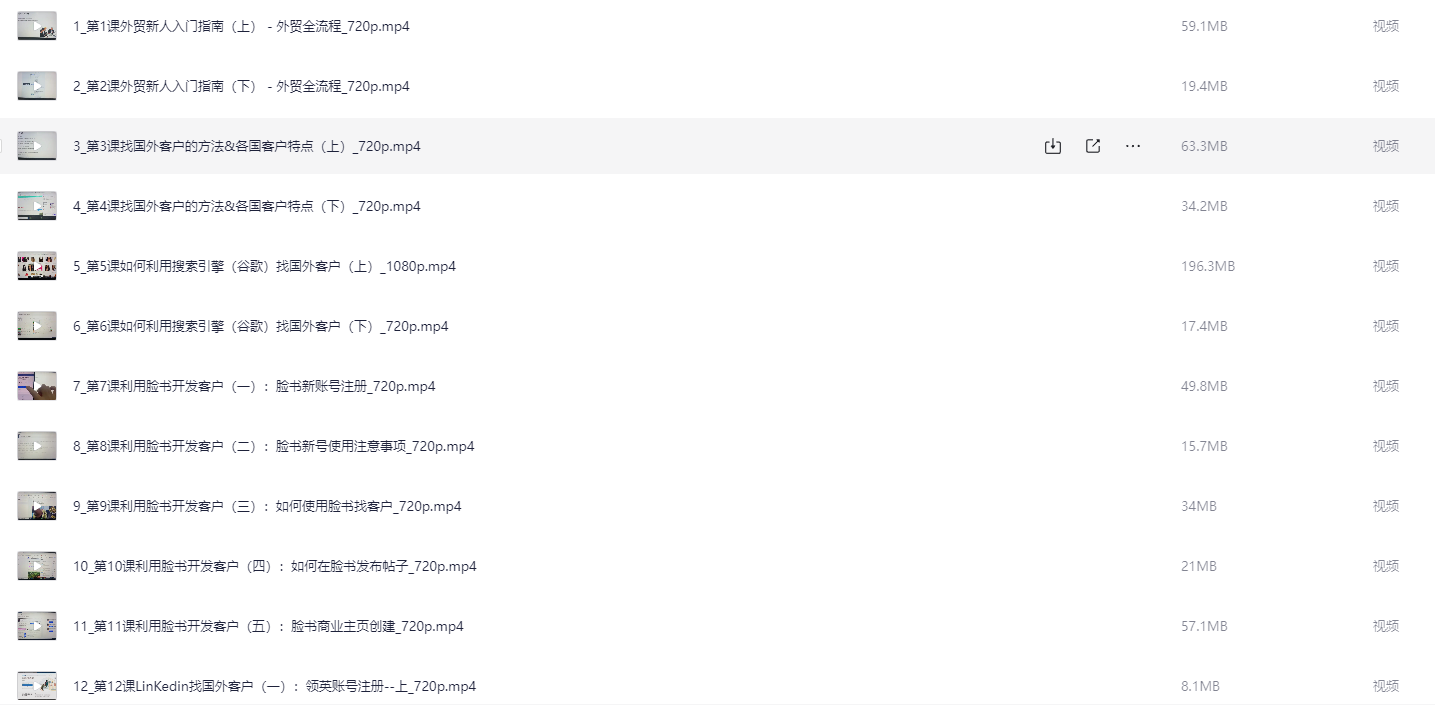The width and height of the screenshot is (1435, 712).
Task: Click thumbnail icon of 5_第5课 1080p video
Action: [37, 266]
